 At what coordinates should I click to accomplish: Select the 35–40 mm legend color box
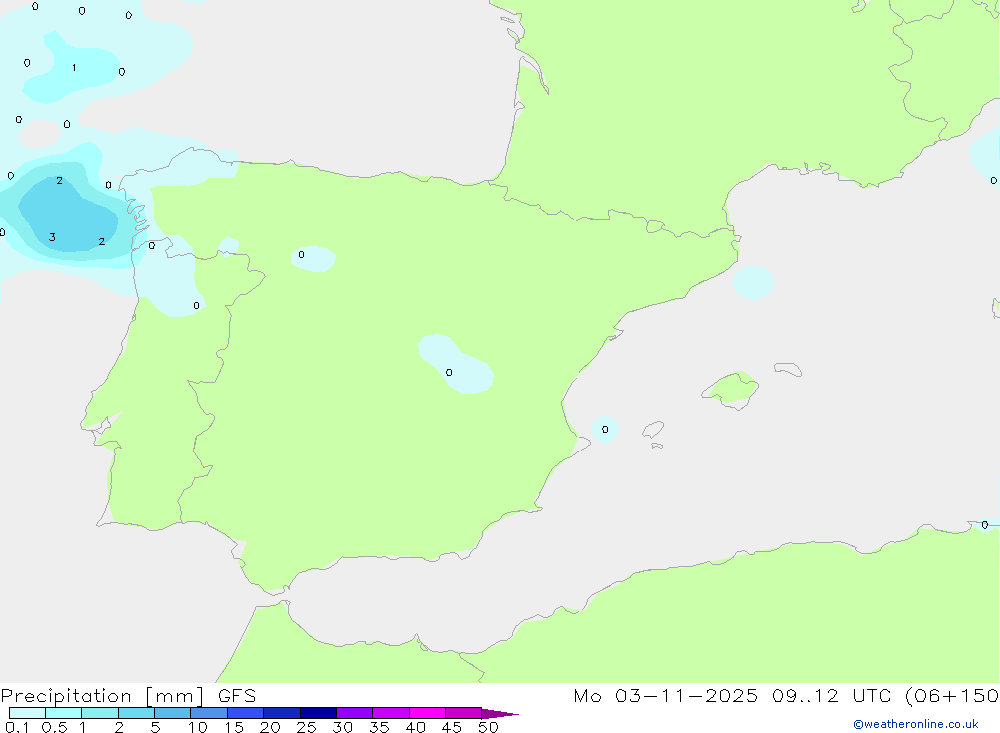click(390, 713)
